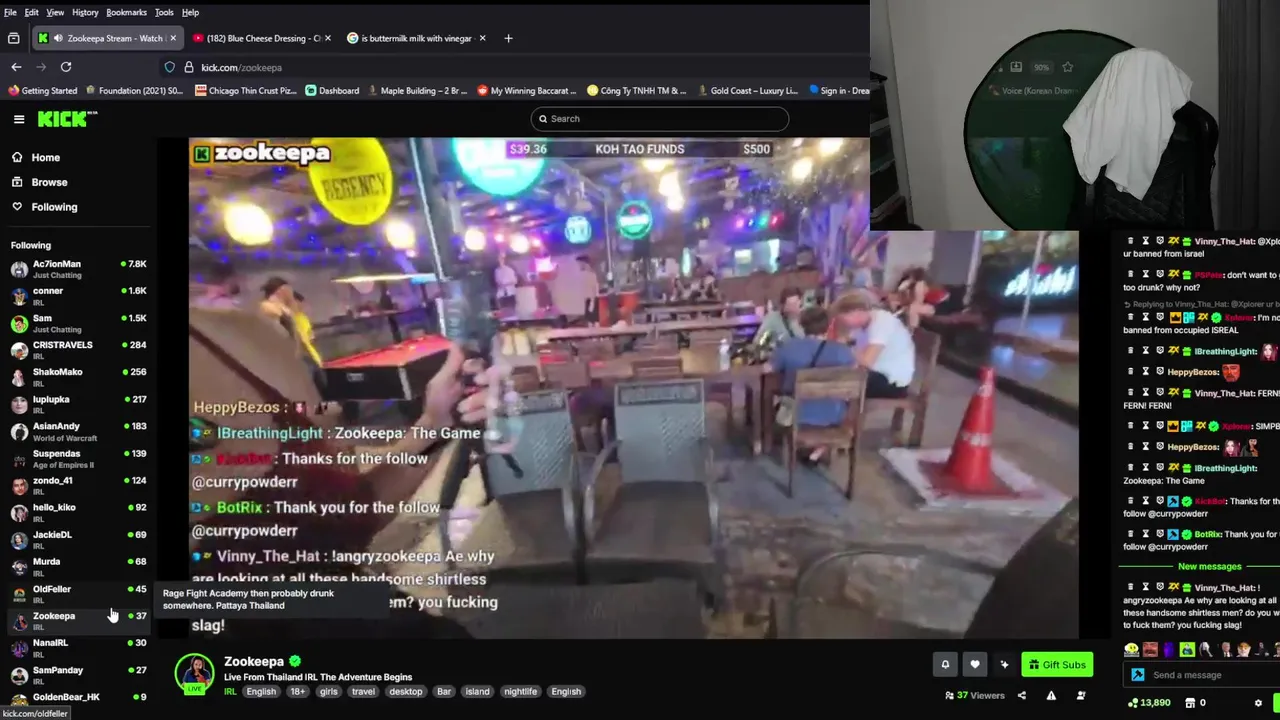Open the Bookmarks menu

126,12
